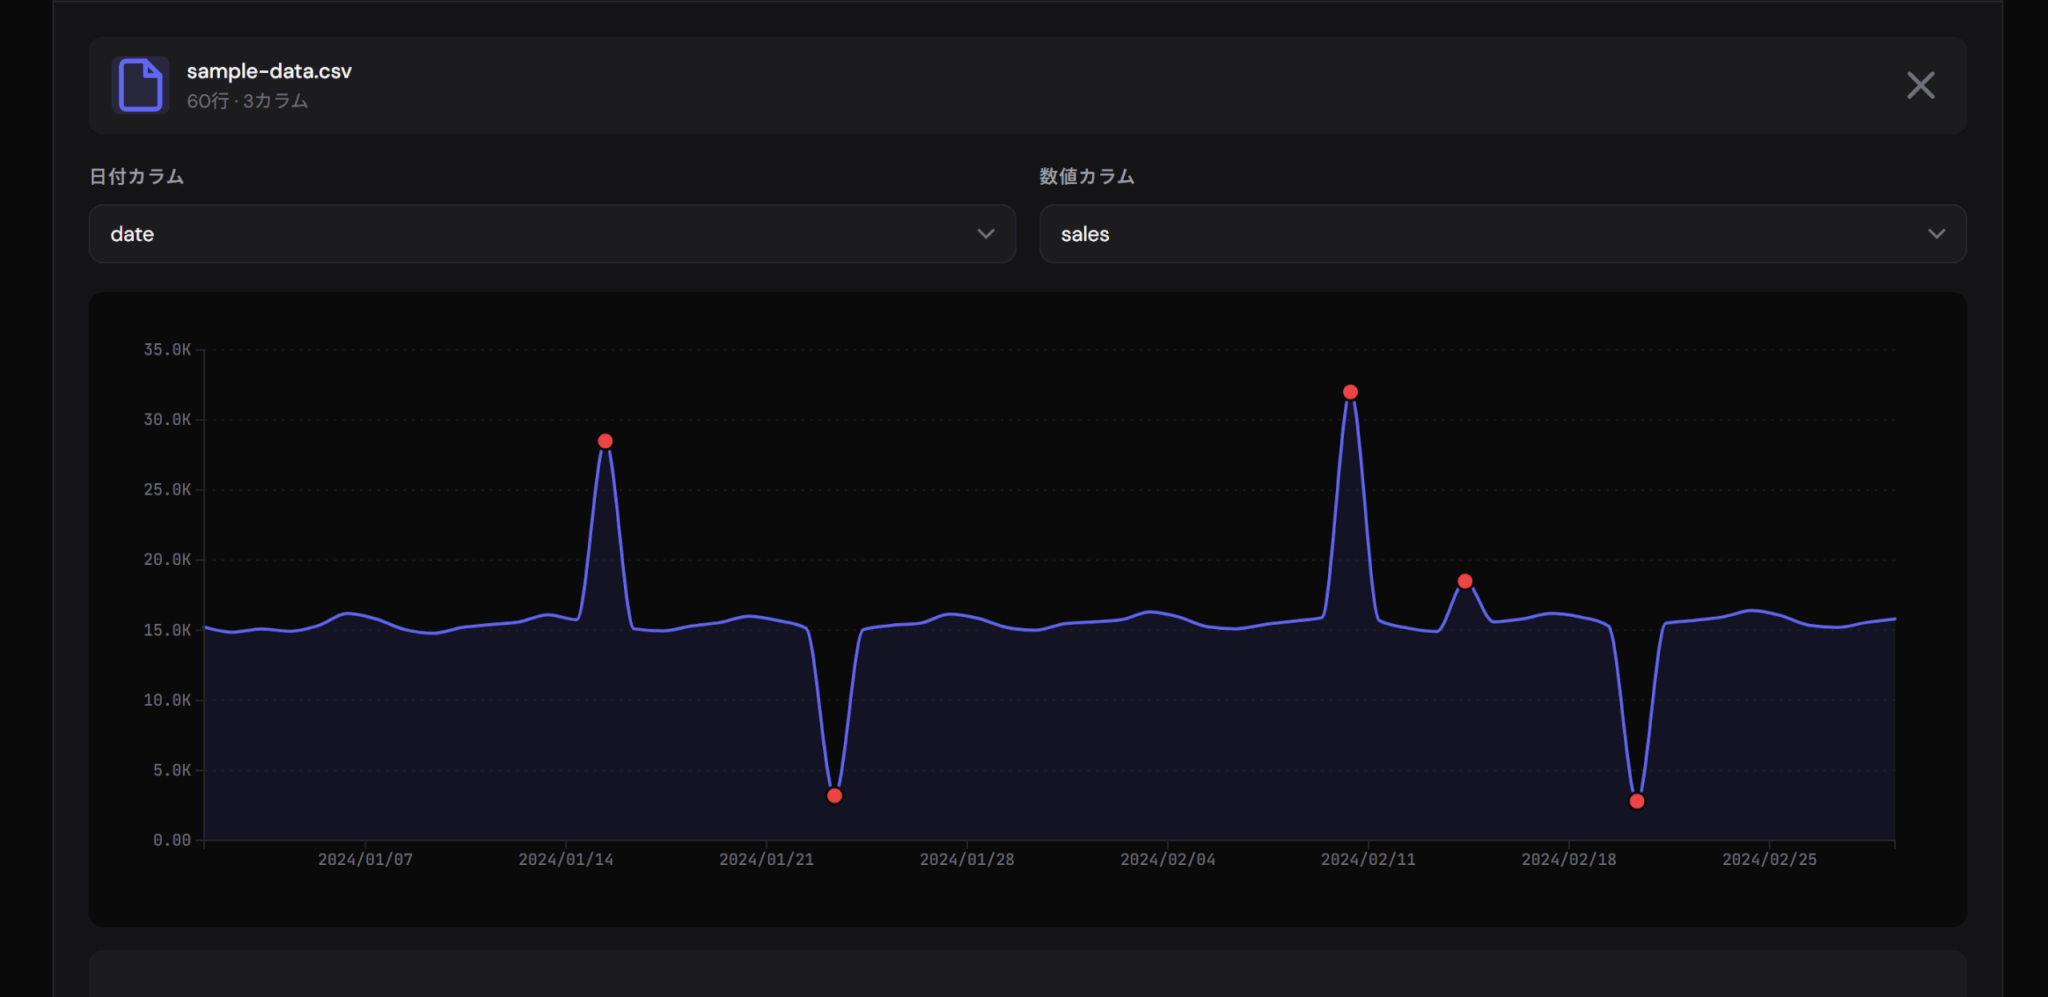Open the sales numeric column dropdown

pyautogui.click(x=1502, y=234)
